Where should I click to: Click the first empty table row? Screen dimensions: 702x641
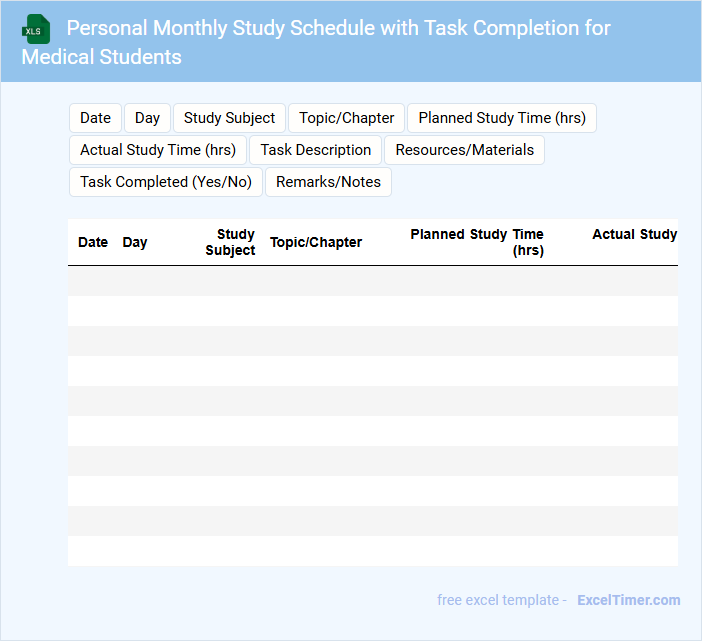click(372, 281)
